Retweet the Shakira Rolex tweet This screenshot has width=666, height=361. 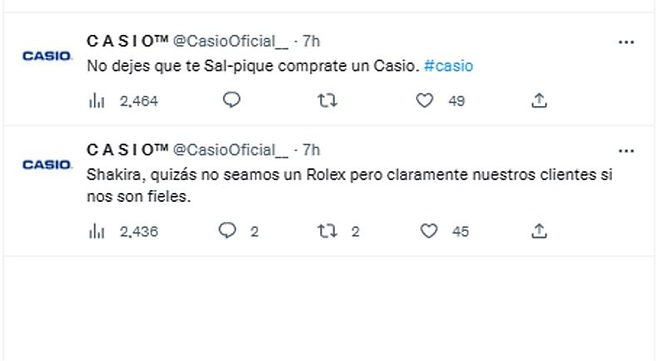coord(327,231)
